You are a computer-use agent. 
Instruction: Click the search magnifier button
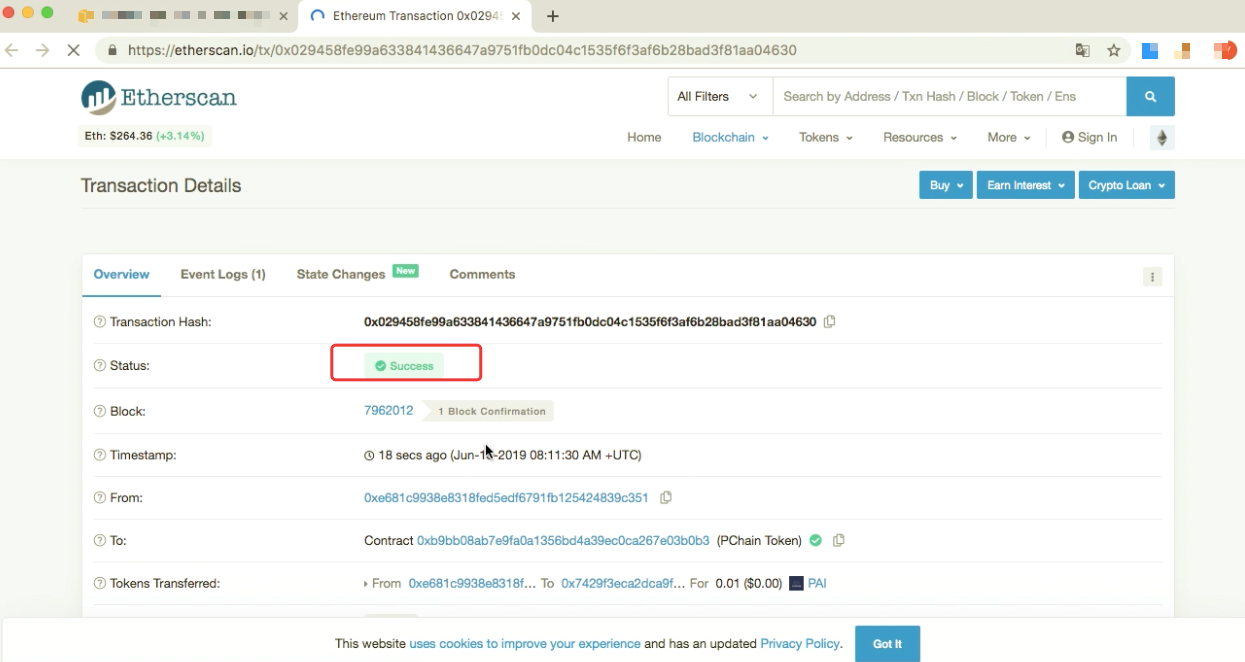(1150, 97)
